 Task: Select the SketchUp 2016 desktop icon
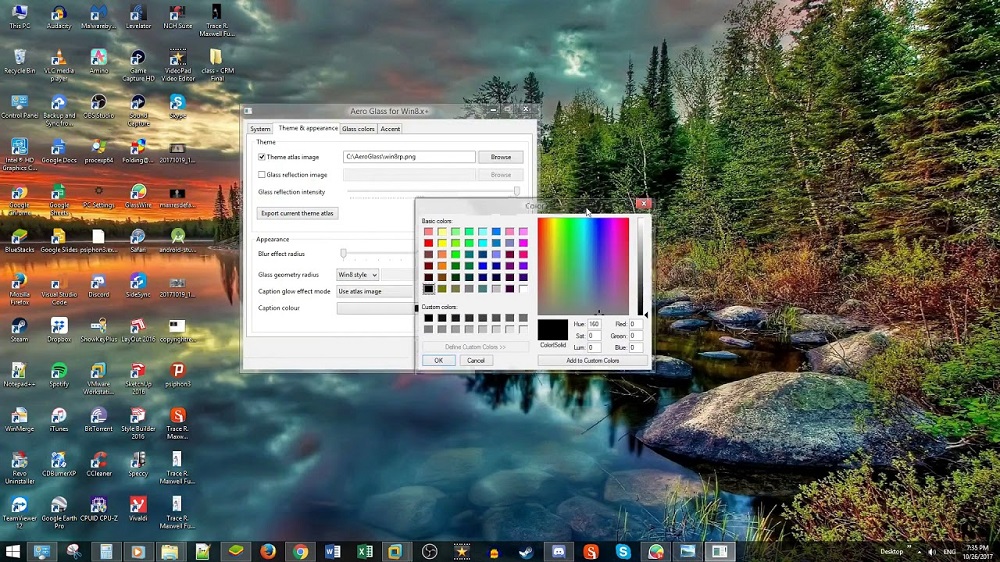pos(138,378)
